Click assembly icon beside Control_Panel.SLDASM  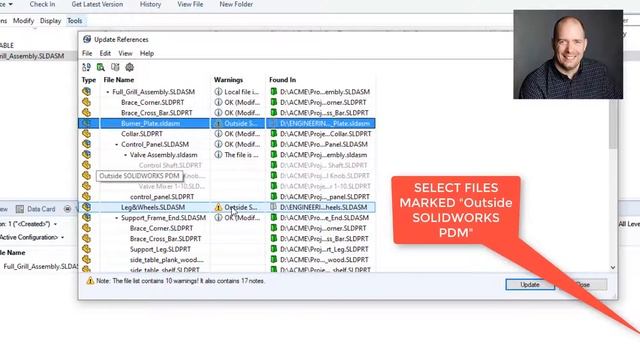(86, 144)
